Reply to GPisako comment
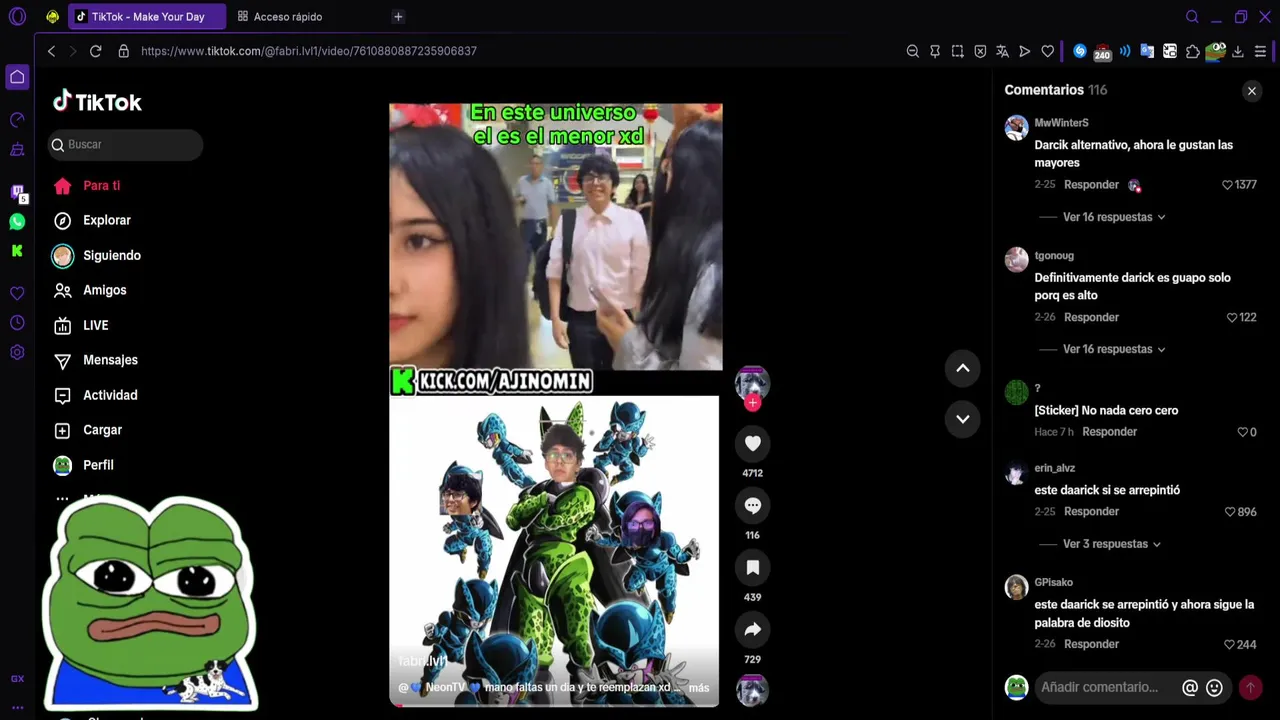Viewport: 1280px width, 720px height. 1091,645
